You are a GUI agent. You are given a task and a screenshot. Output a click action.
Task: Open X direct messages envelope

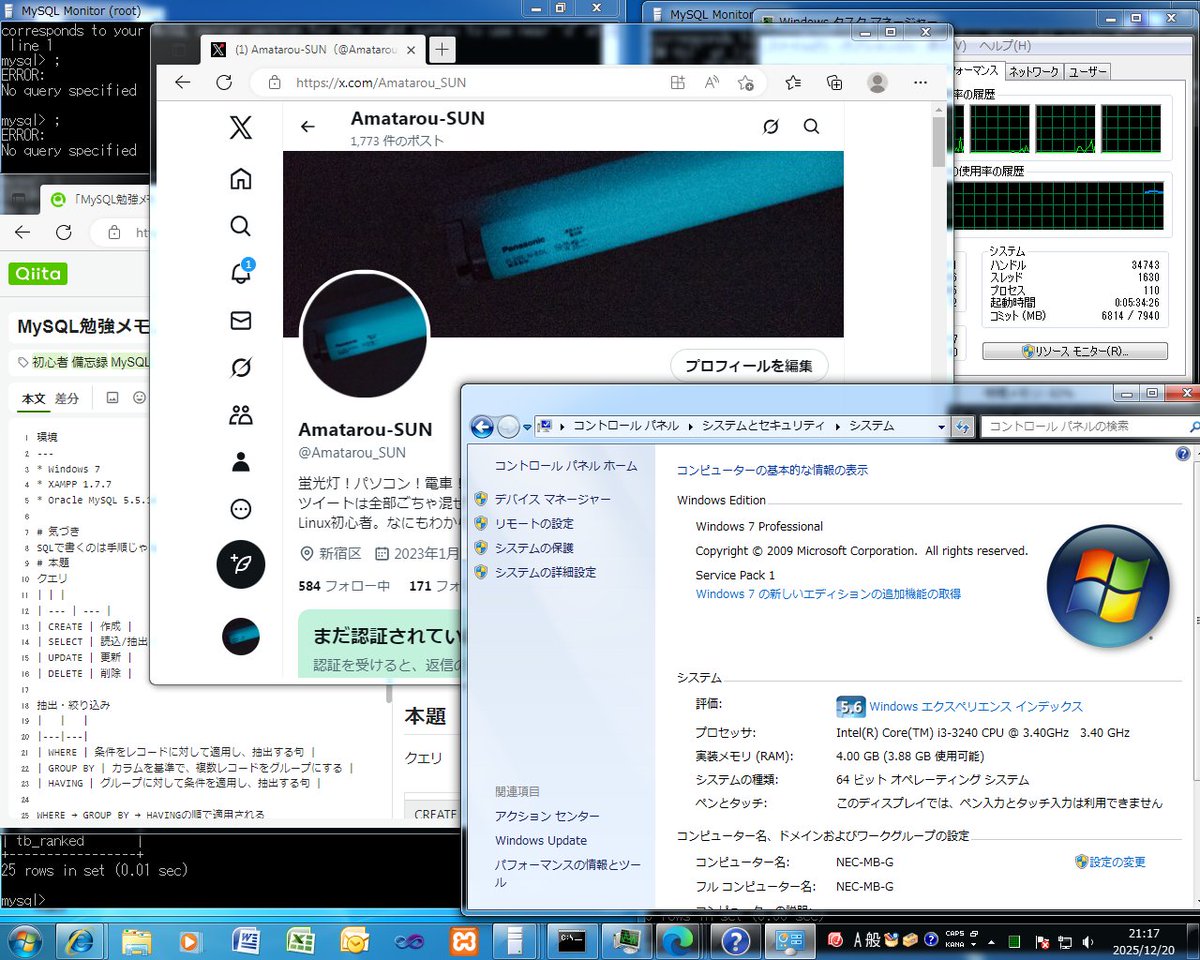(241, 321)
